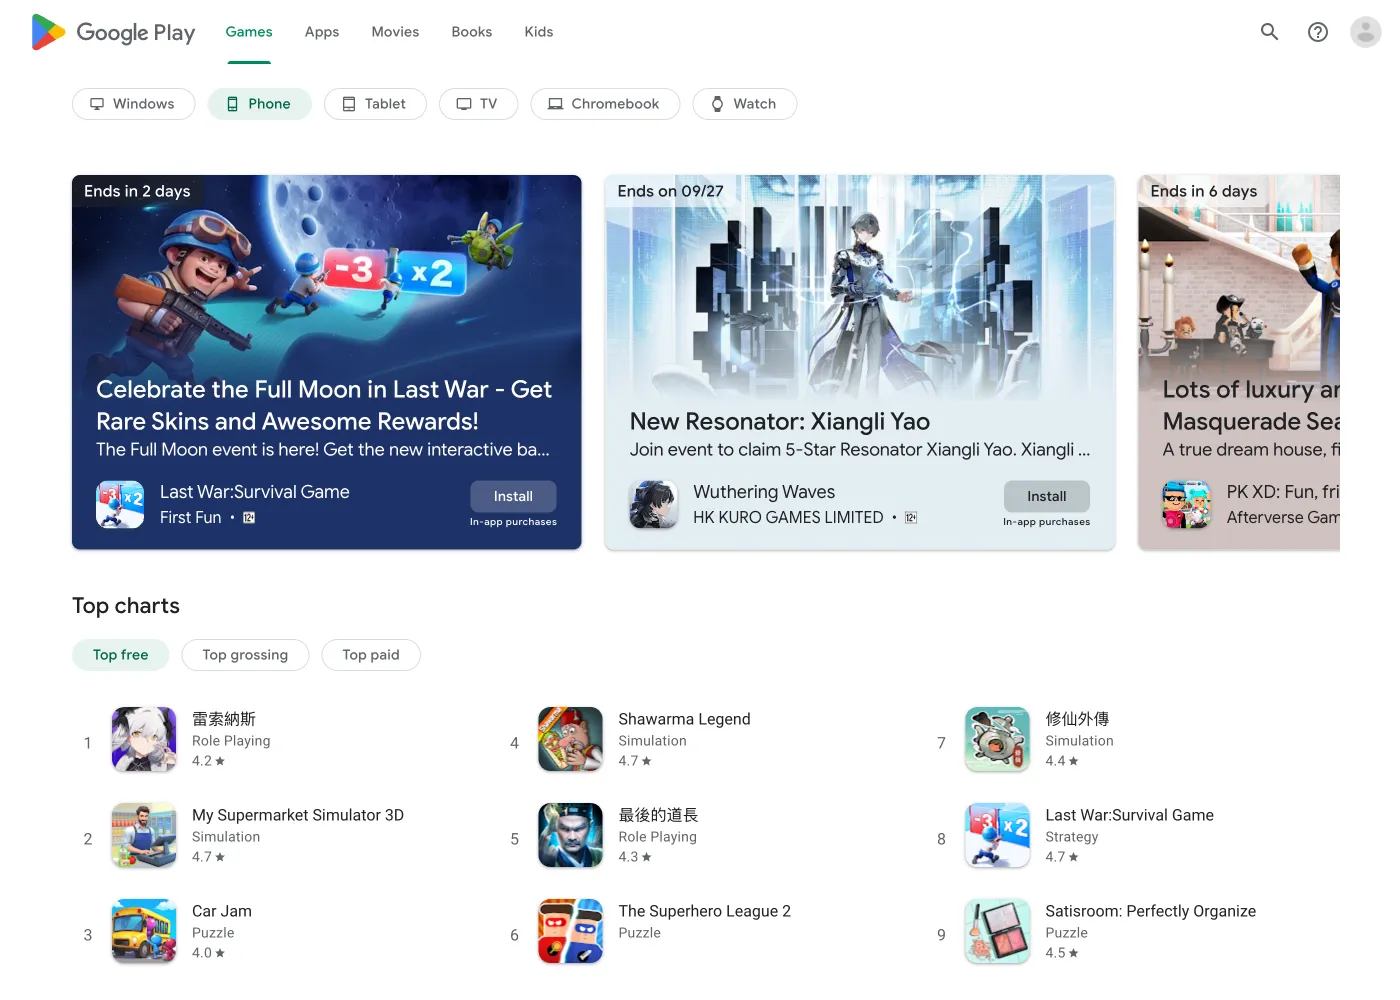Click 'New Resonator: Xiangli Yao' heading

click(780, 422)
